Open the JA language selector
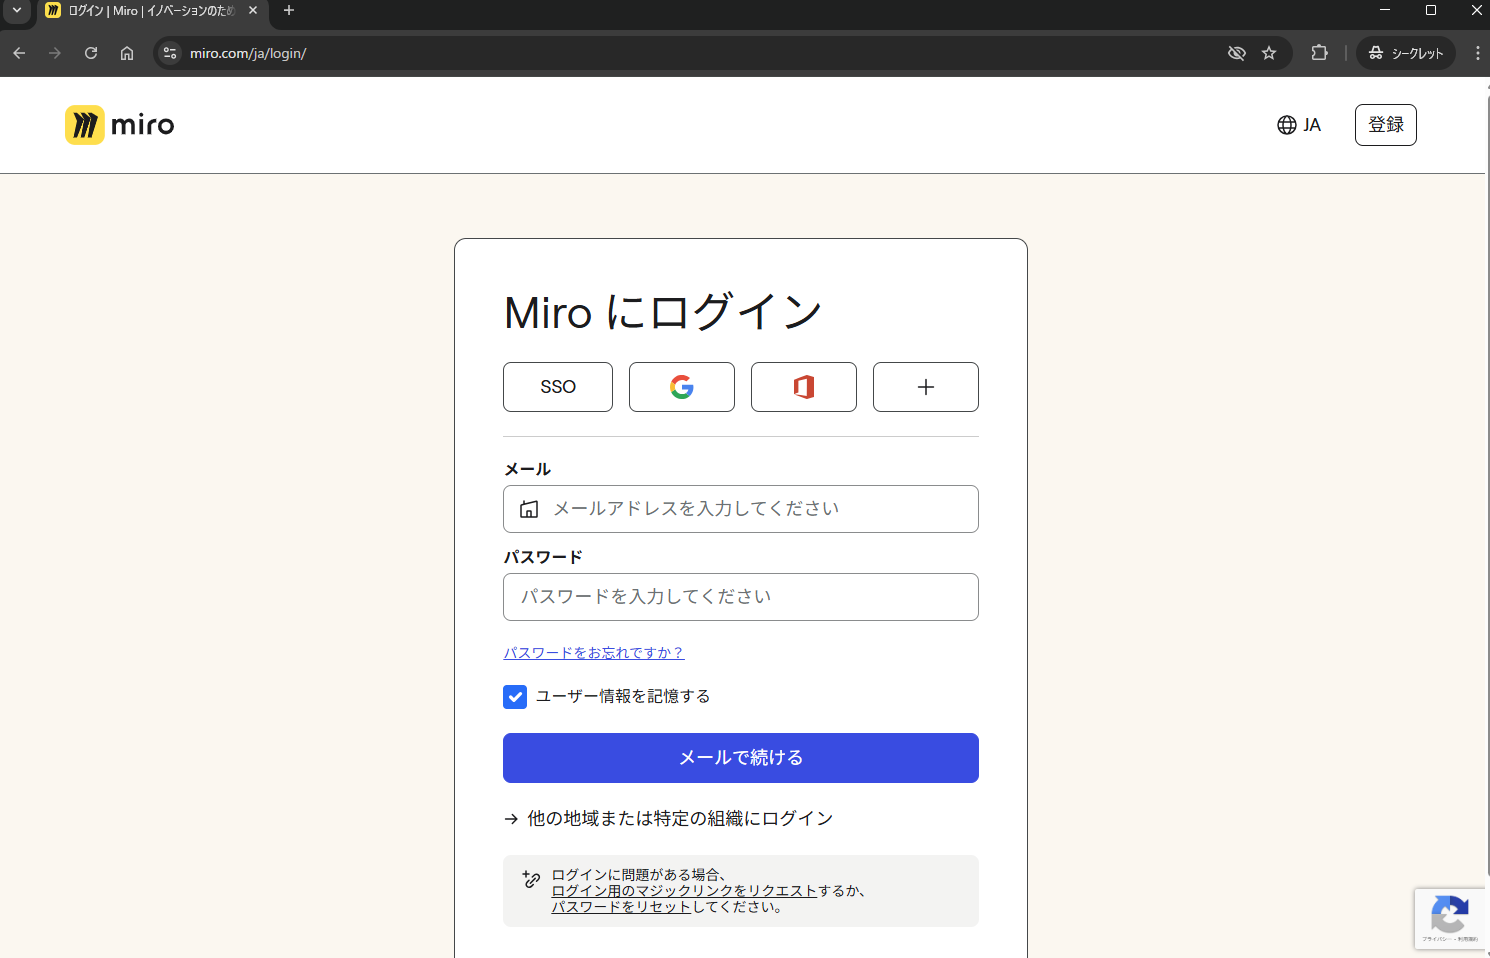 [1299, 125]
